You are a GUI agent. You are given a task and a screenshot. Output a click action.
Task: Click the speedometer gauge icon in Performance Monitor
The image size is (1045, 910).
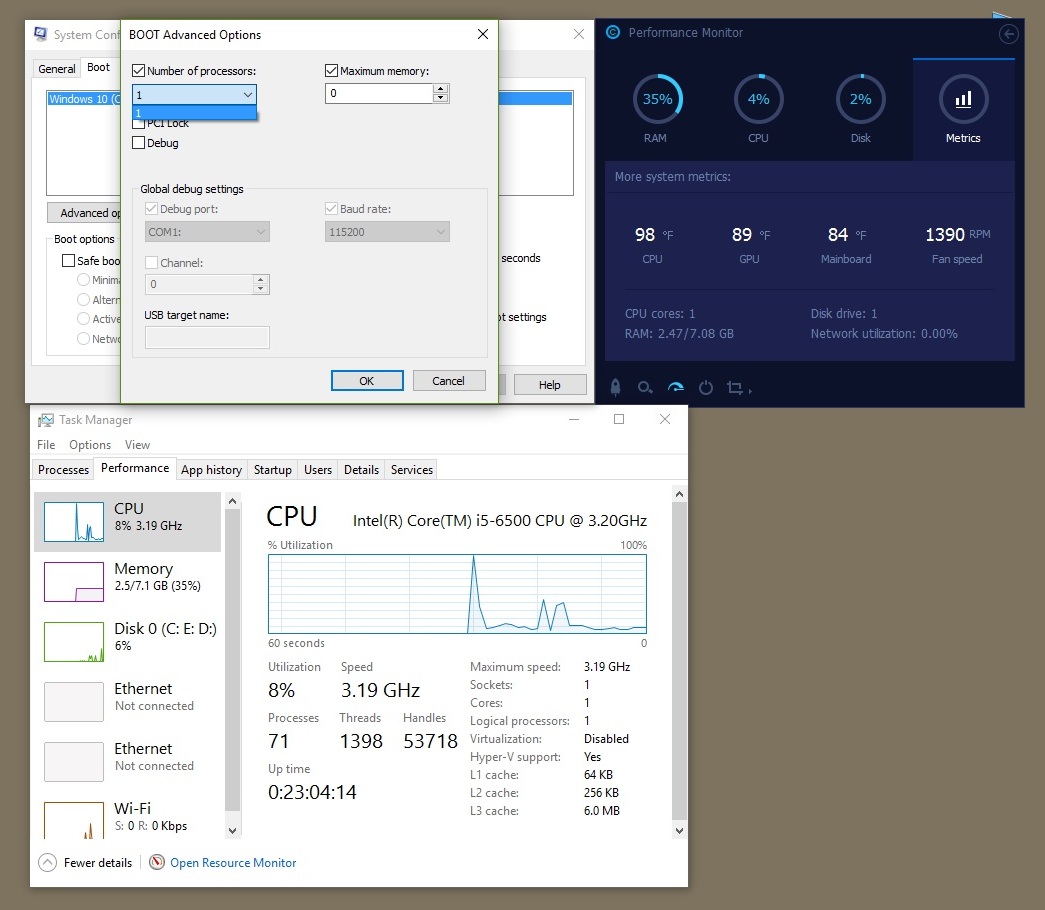pyautogui.click(x=676, y=387)
